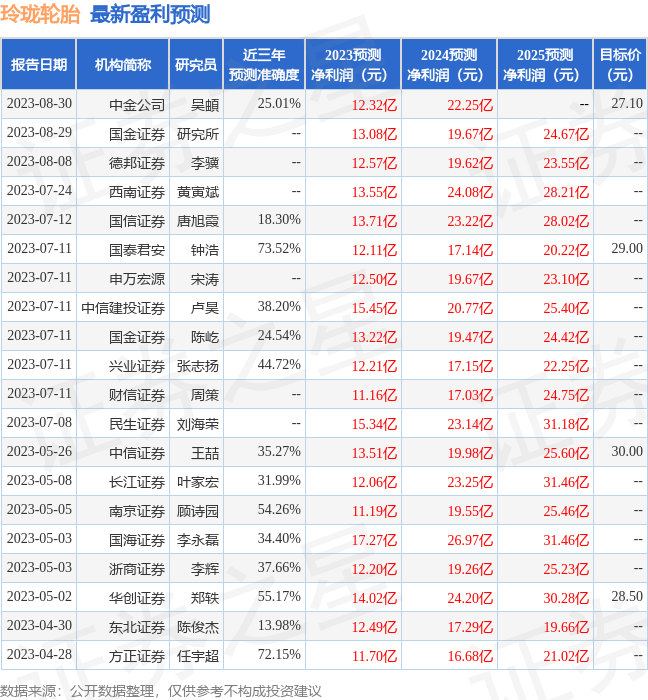Click the 24.67亿 profit value

pos(566,134)
